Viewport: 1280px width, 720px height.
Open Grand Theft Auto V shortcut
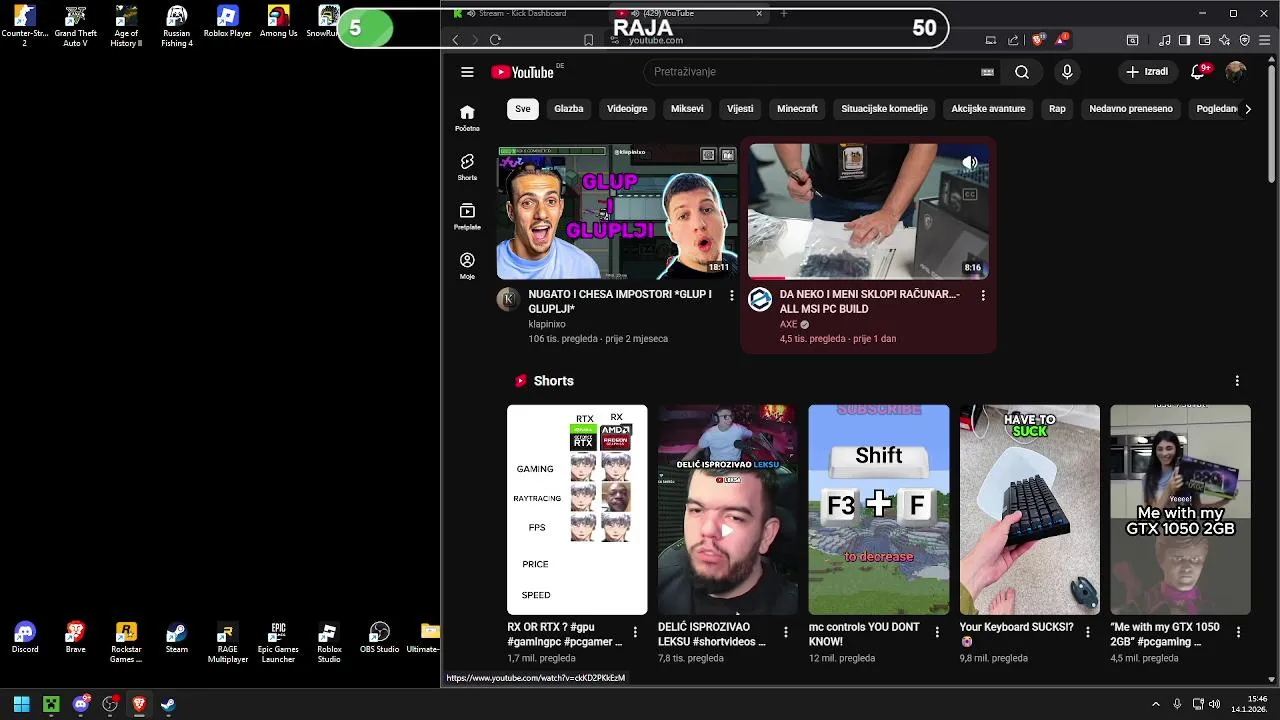(x=75, y=26)
